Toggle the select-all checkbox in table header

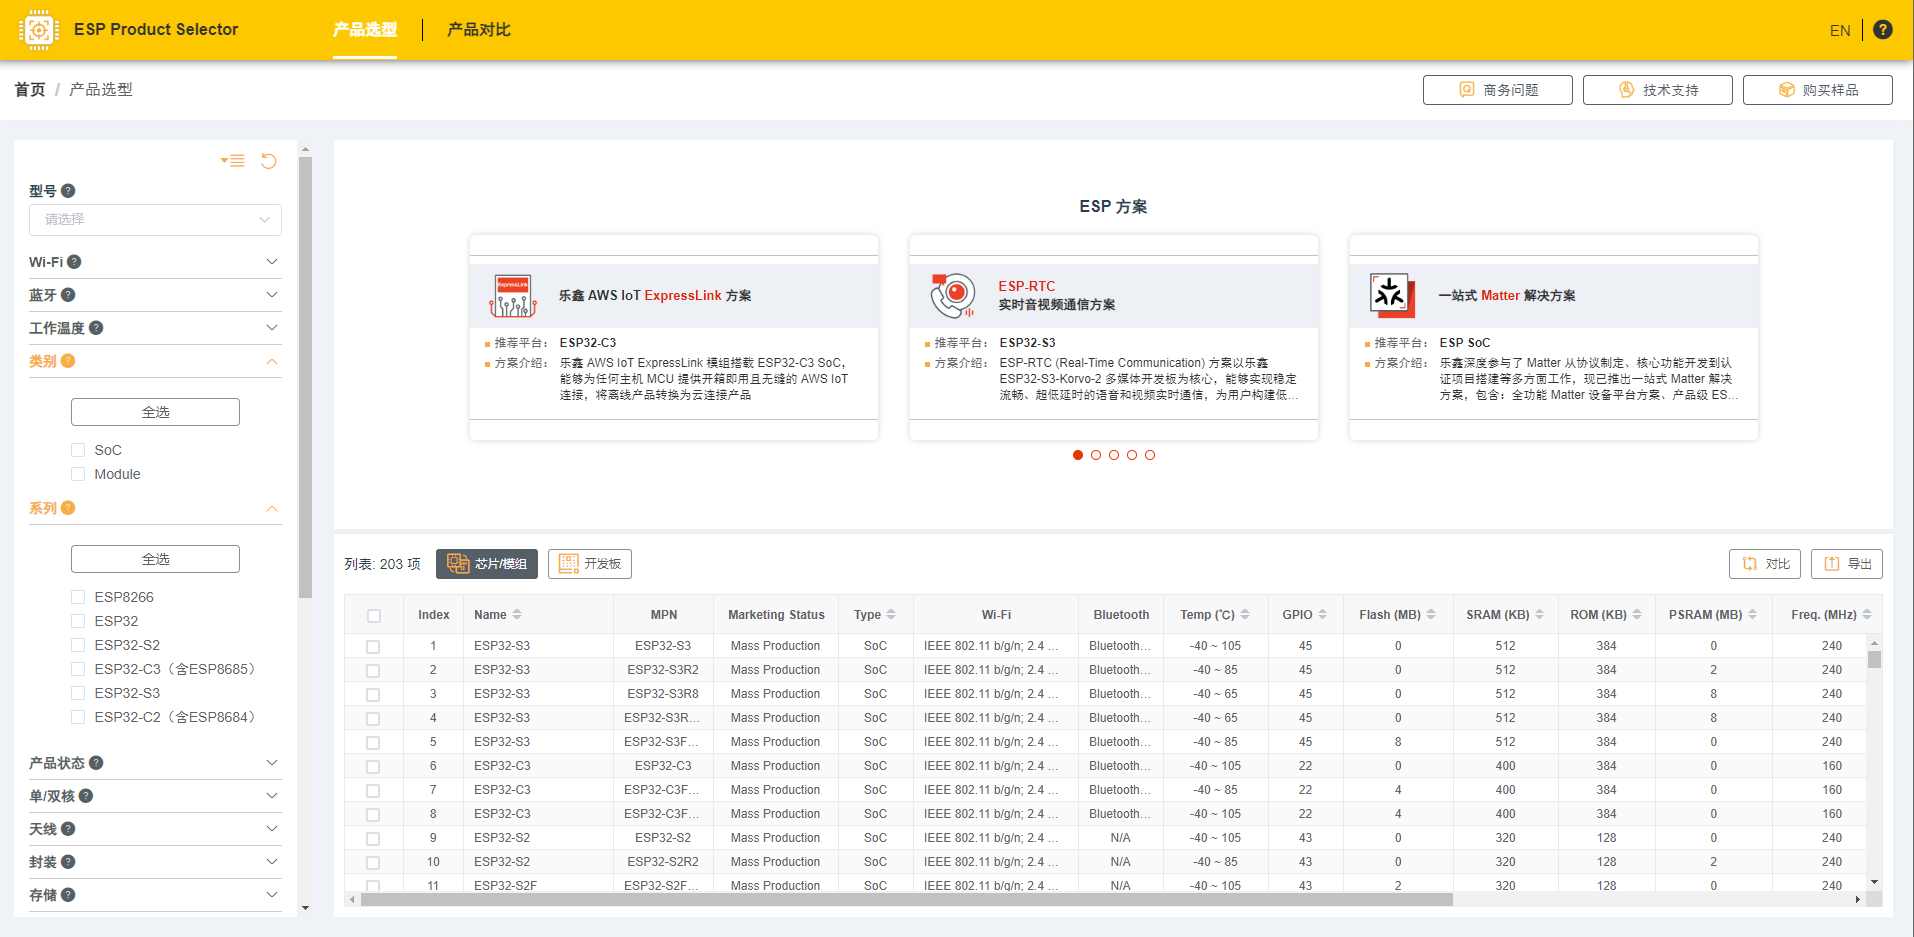374,616
